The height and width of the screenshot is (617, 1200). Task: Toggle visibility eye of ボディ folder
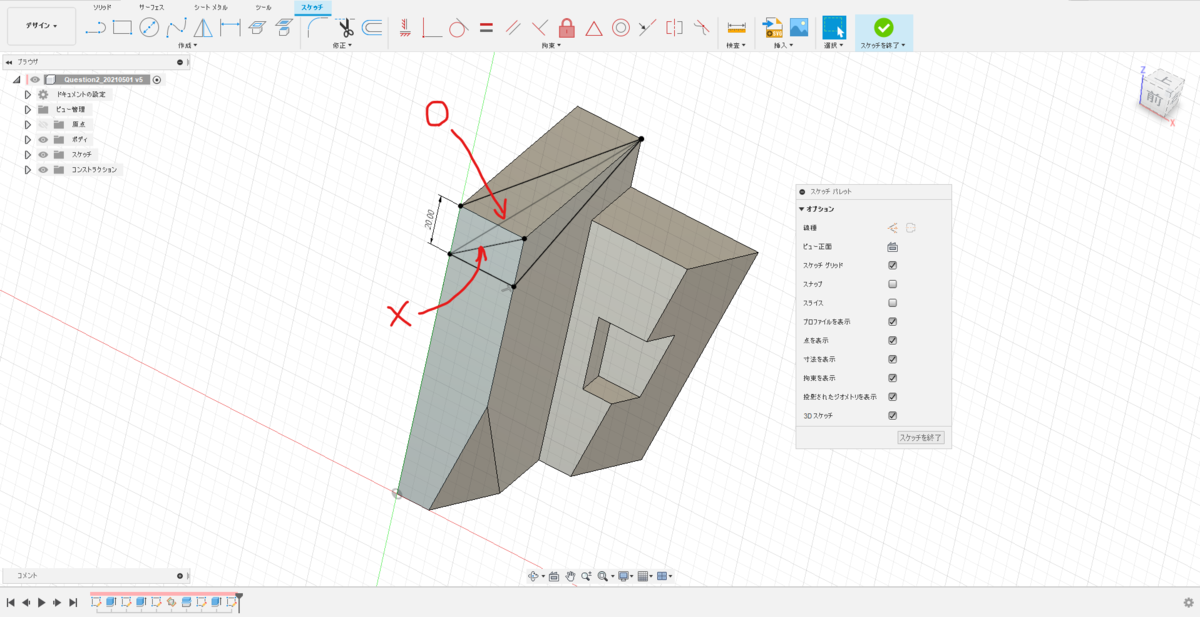coord(43,139)
